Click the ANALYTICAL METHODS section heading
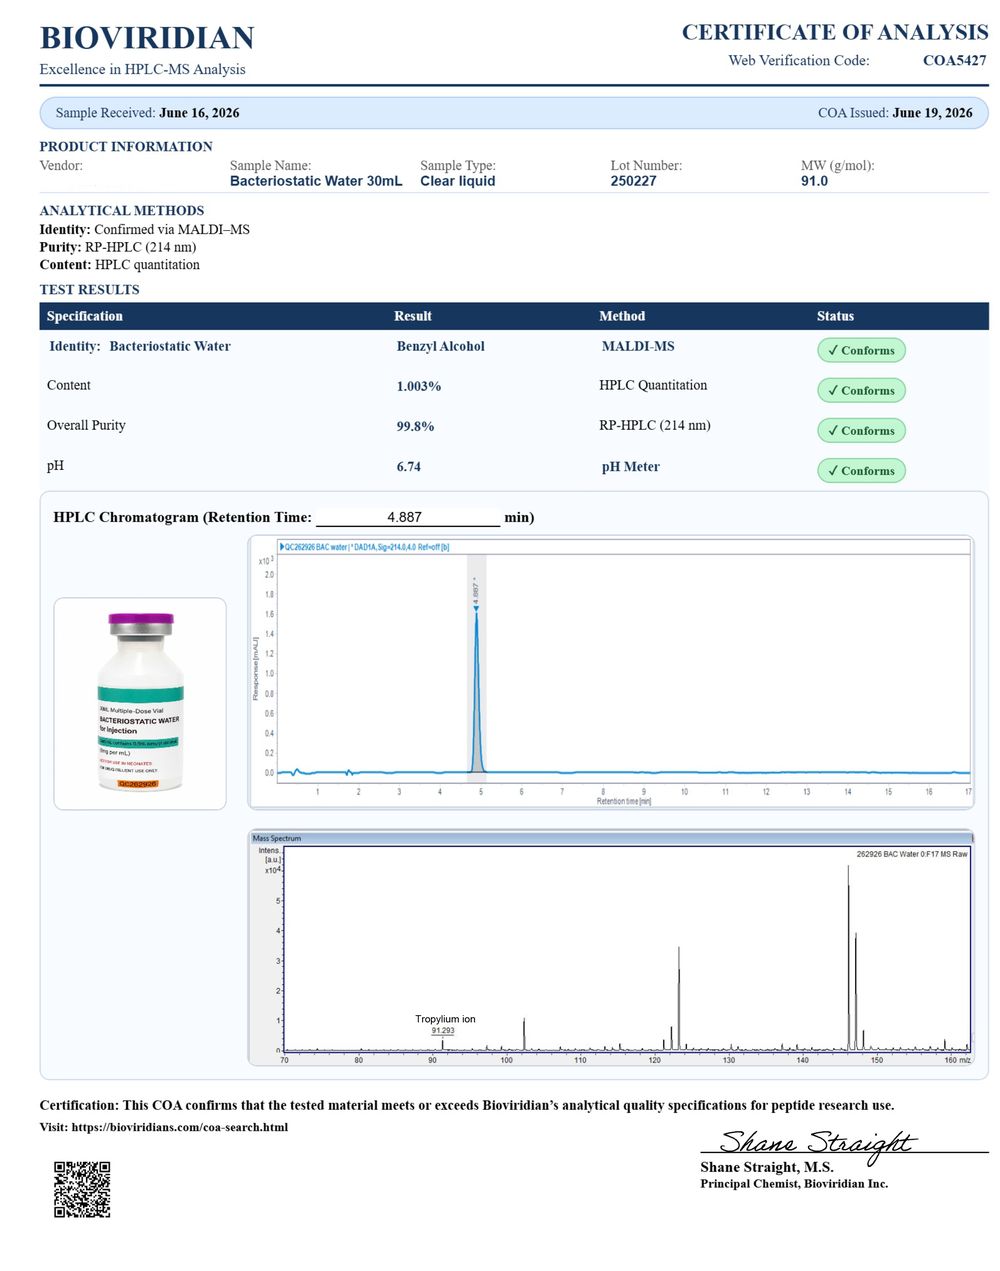This screenshot has height=1271, width=1000. point(122,211)
